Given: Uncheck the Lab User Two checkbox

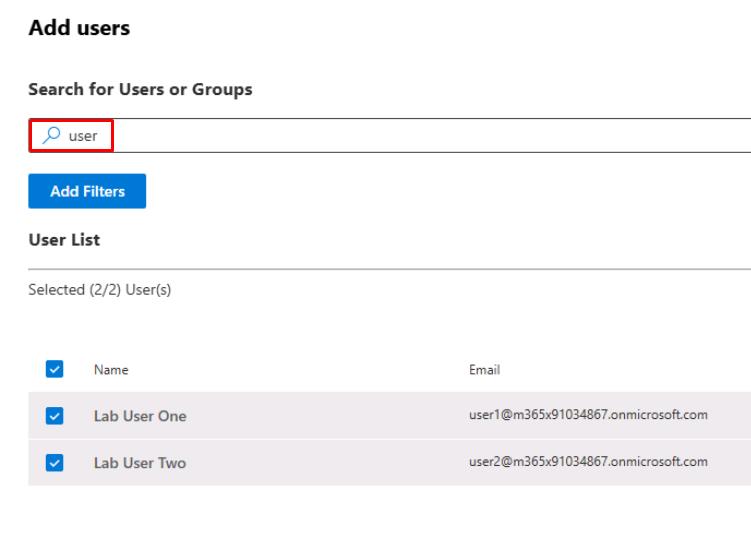Looking at the screenshot, I should [x=55, y=462].
